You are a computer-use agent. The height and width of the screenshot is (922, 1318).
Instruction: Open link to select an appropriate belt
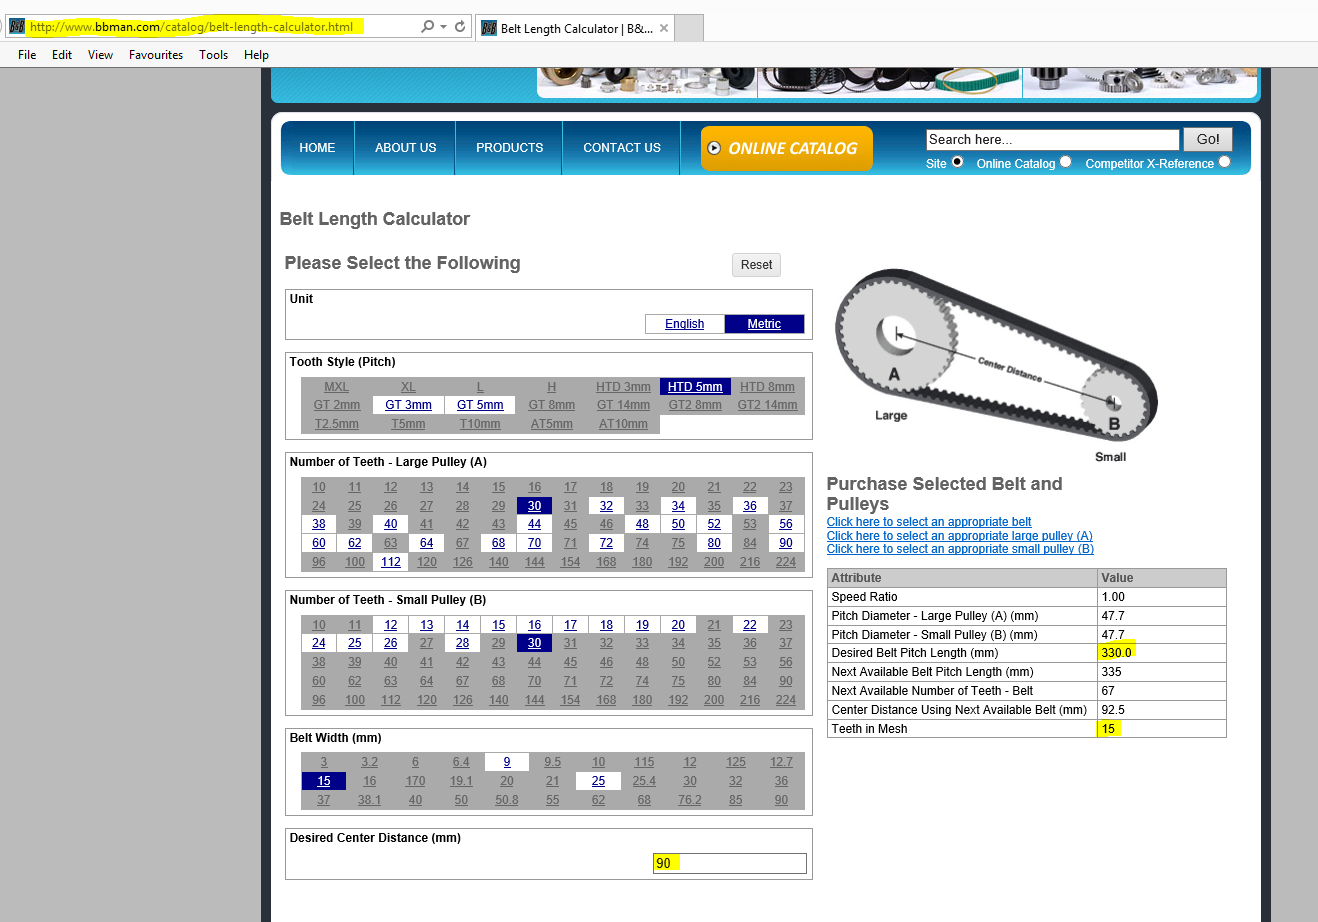point(928,522)
